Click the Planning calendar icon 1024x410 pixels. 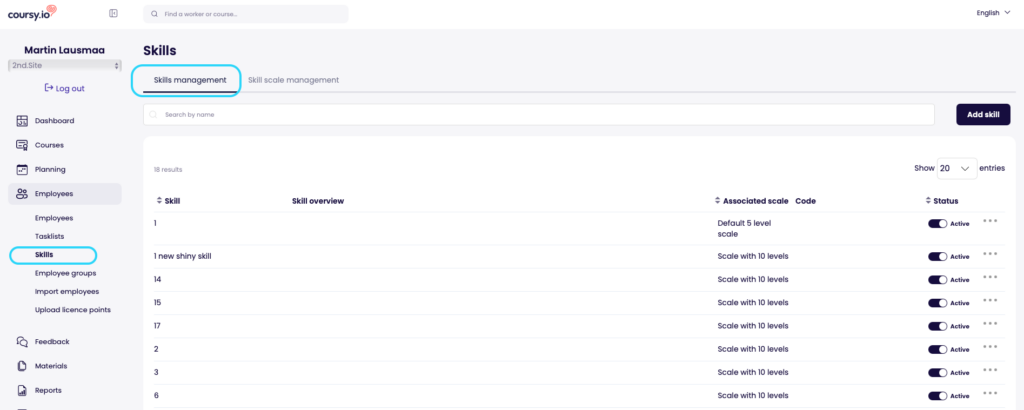coord(22,169)
